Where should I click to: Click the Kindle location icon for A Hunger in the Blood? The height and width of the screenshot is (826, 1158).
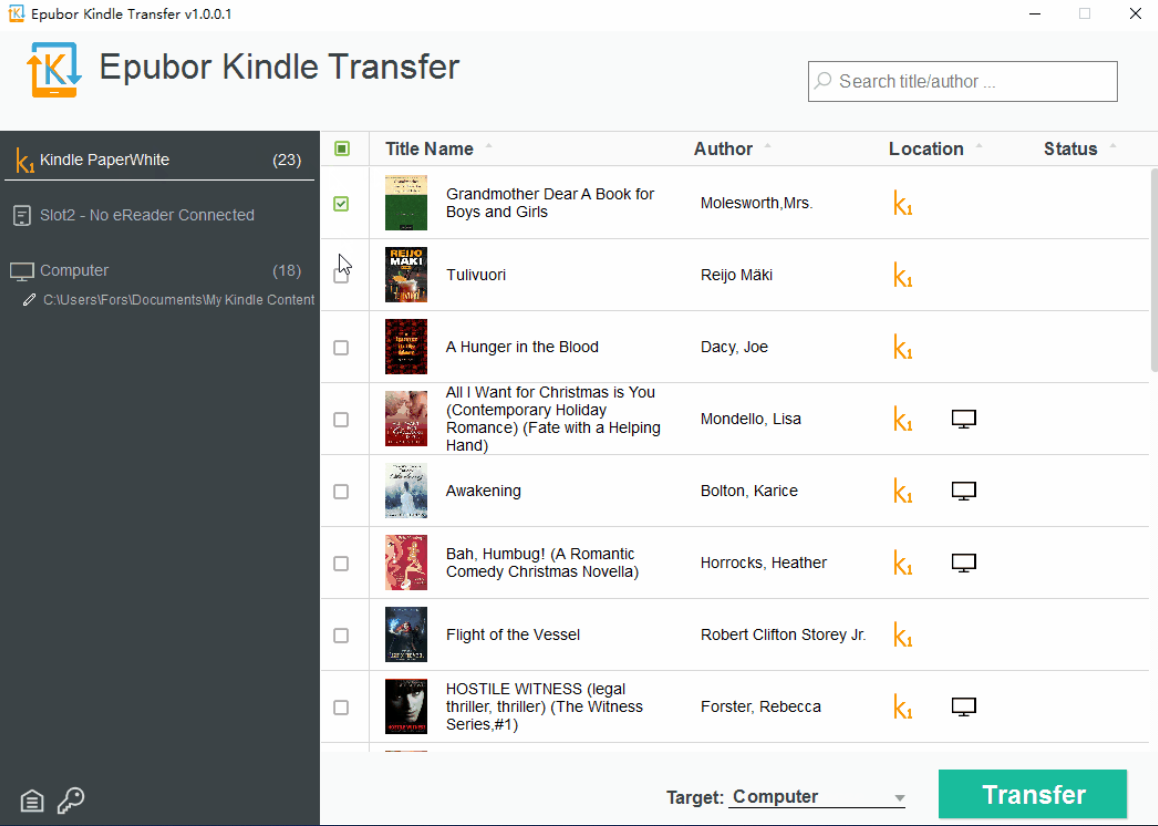pos(902,347)
